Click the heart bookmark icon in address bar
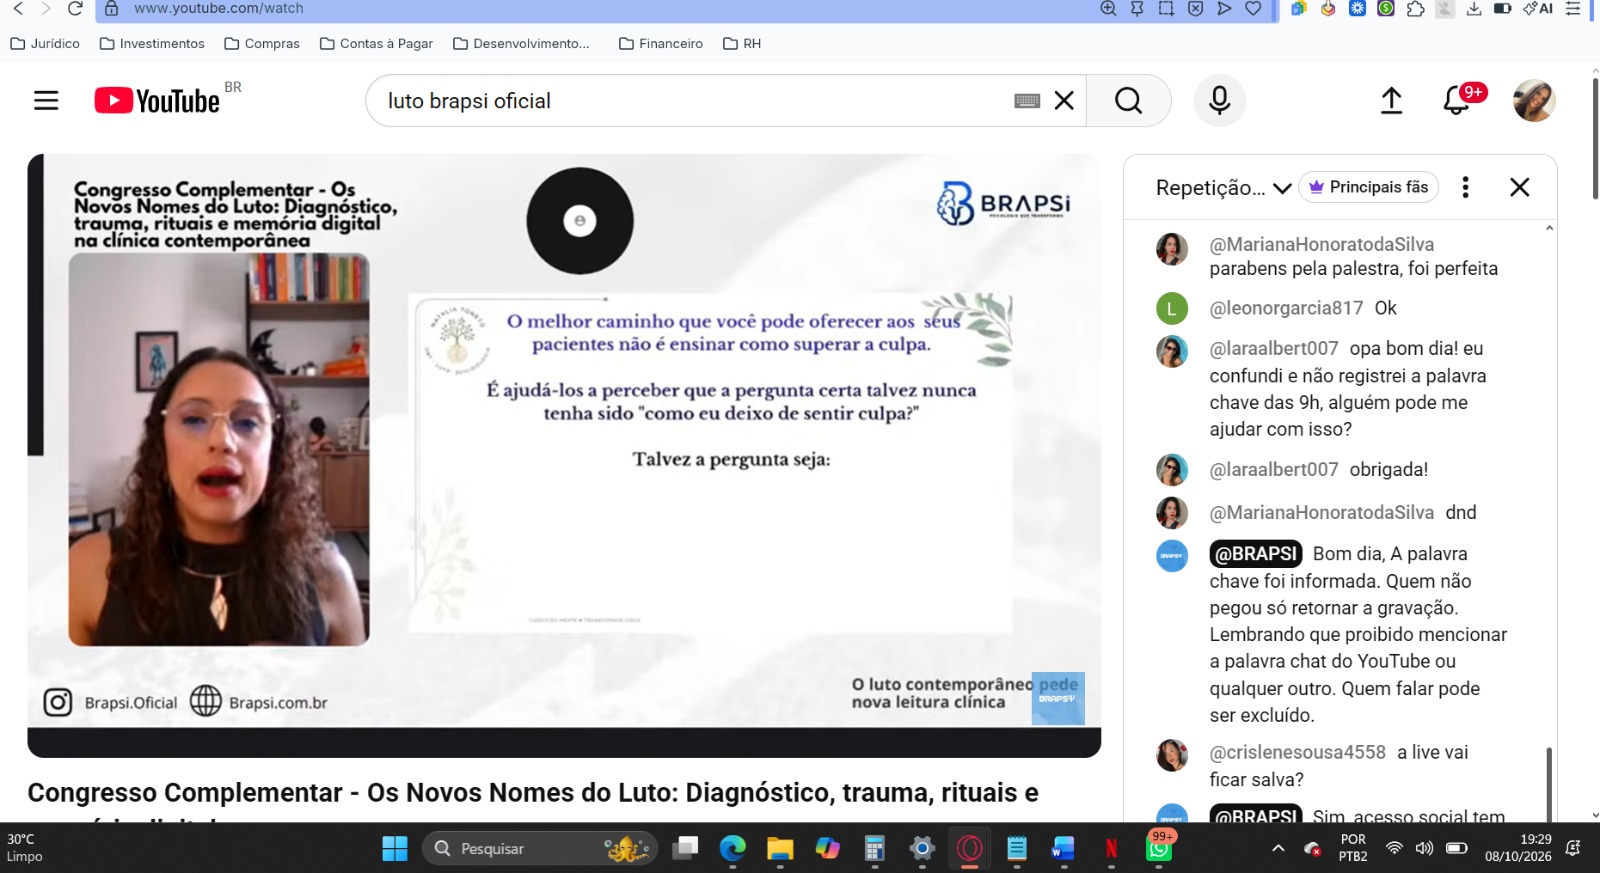This screenshot has width=1600, height=873. coord(1253,8)
